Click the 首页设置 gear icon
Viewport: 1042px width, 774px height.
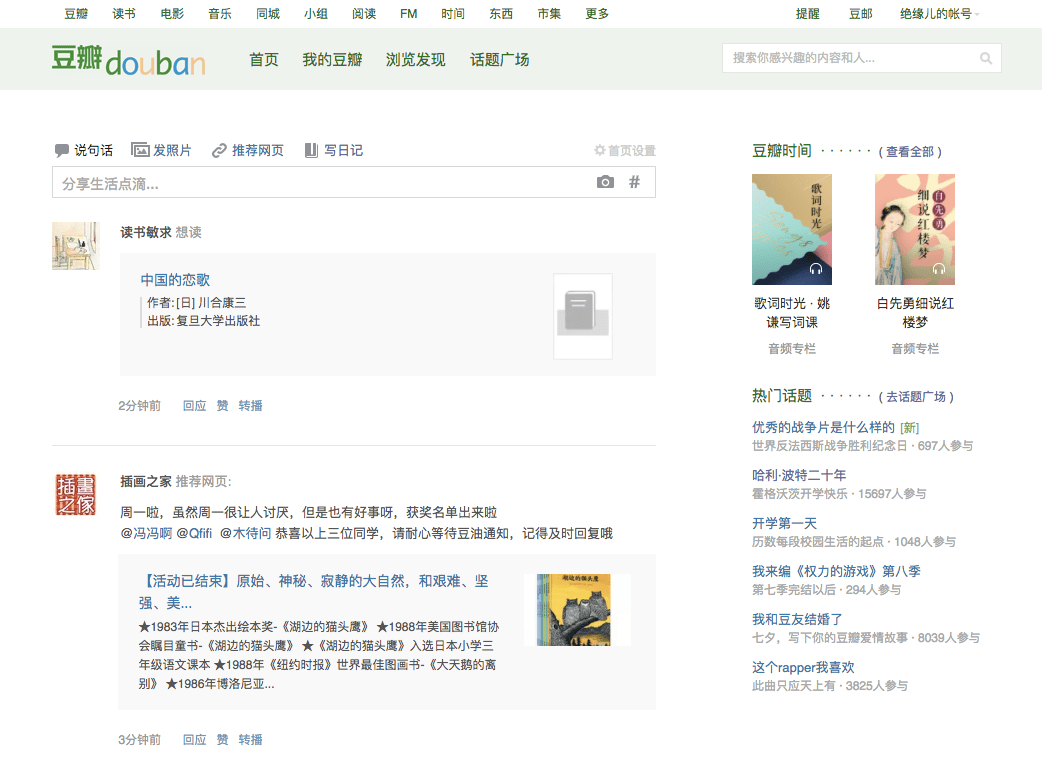[x=599, y=150]
